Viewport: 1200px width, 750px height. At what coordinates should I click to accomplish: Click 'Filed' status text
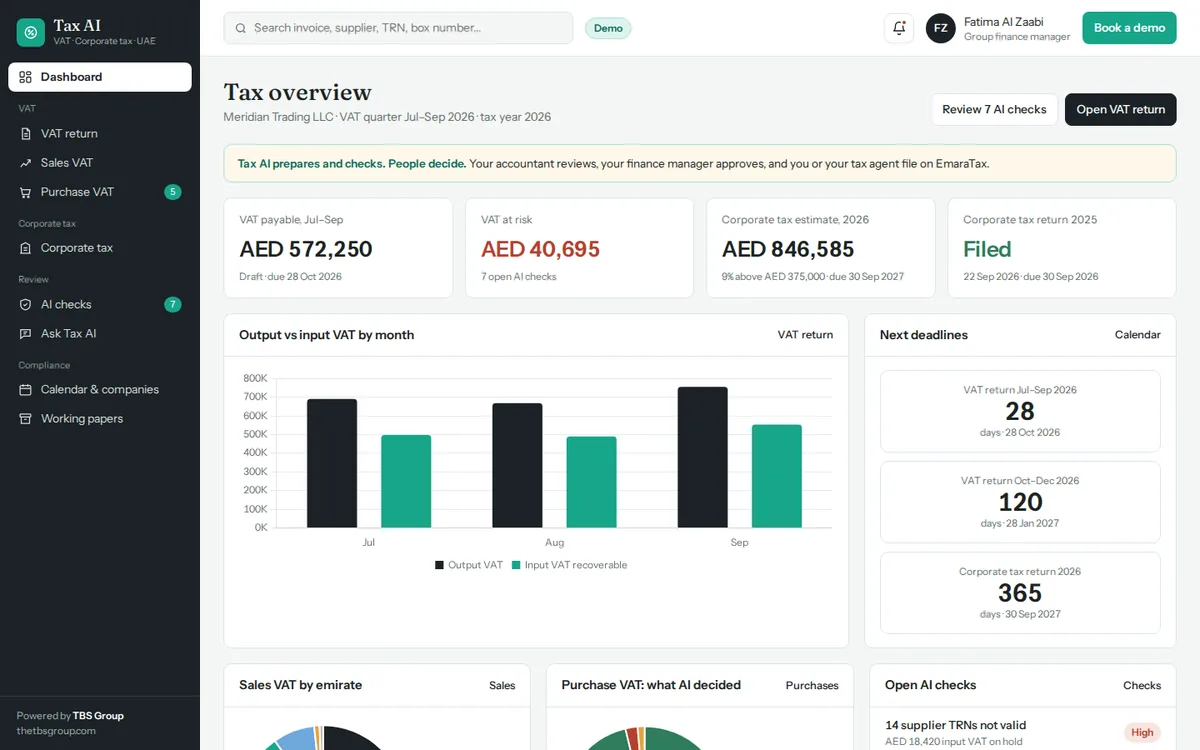point(987,249)
